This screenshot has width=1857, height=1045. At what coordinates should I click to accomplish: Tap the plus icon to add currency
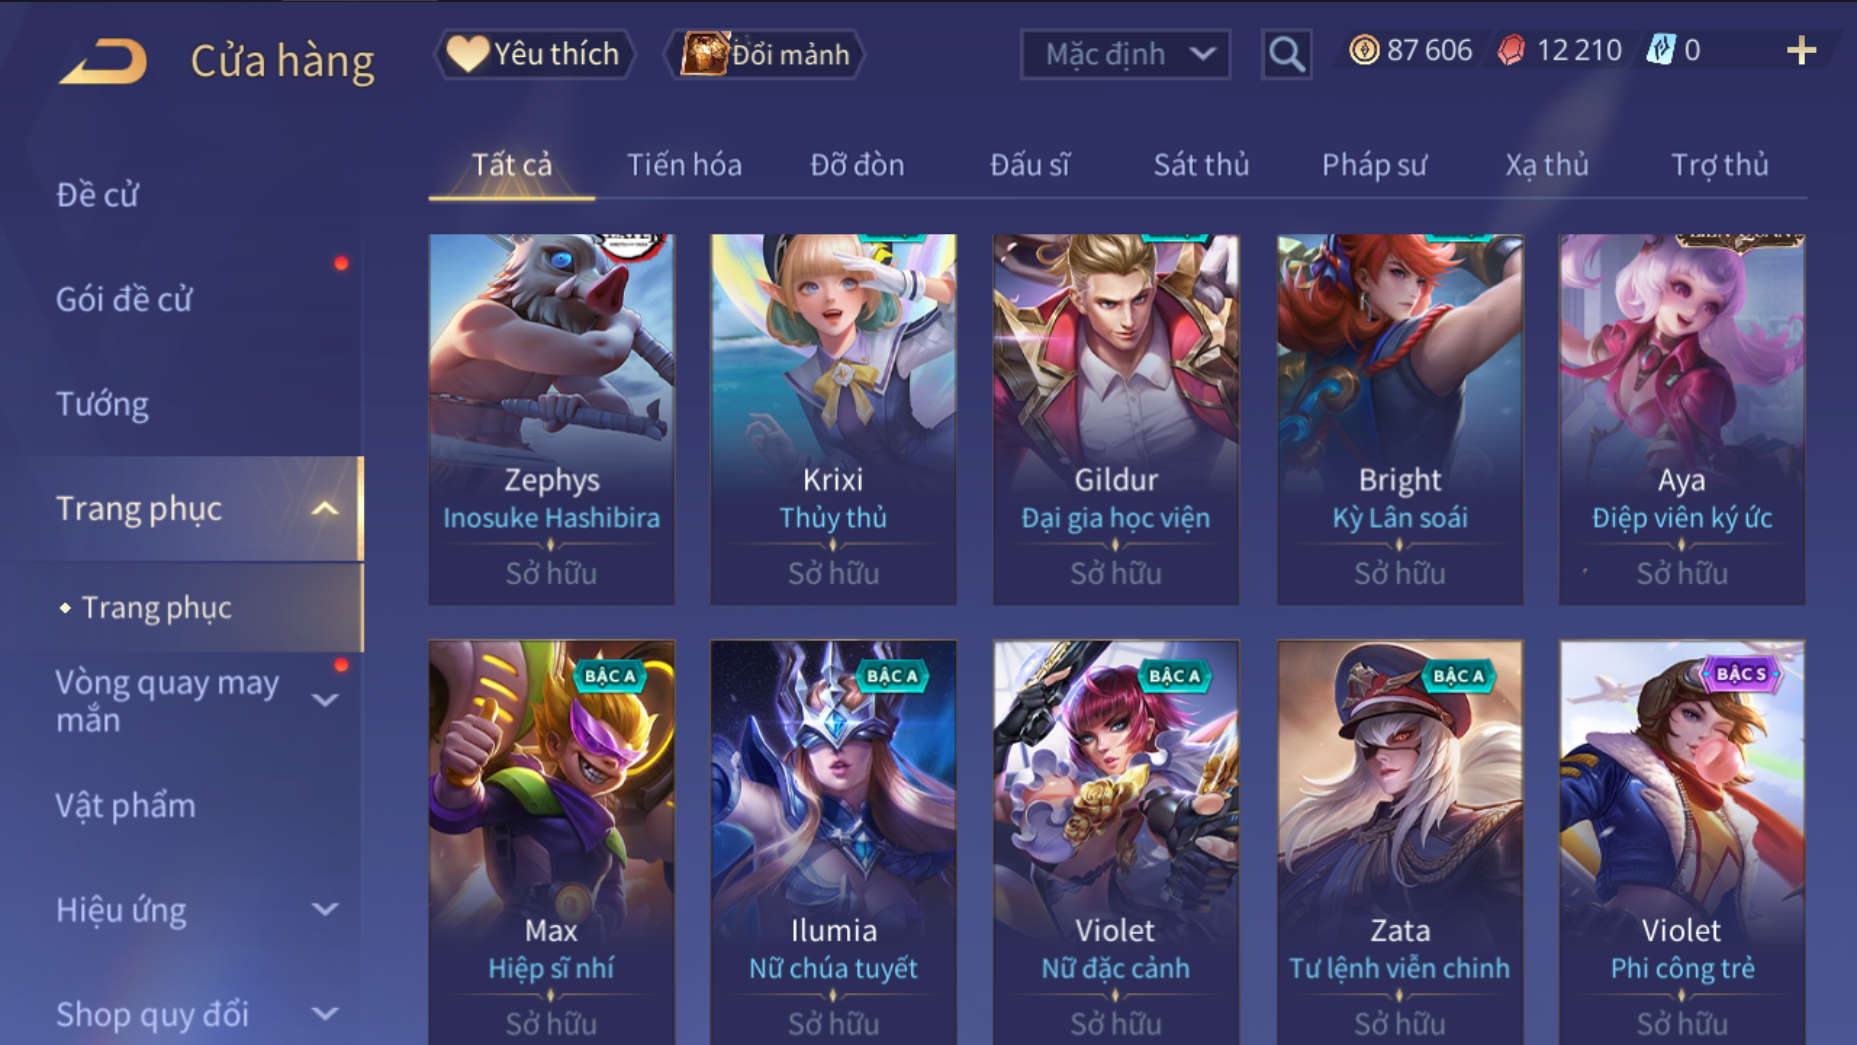1801,50
